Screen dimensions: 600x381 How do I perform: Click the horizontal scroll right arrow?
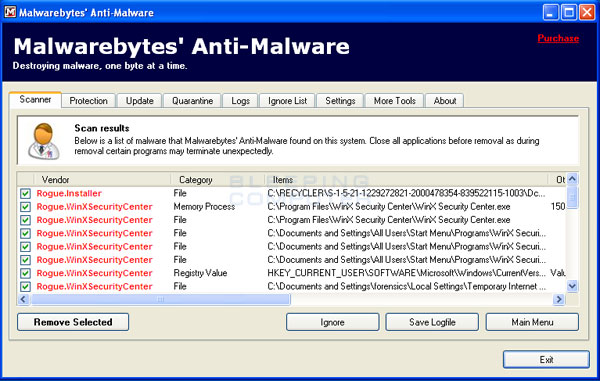pos(559,299)
